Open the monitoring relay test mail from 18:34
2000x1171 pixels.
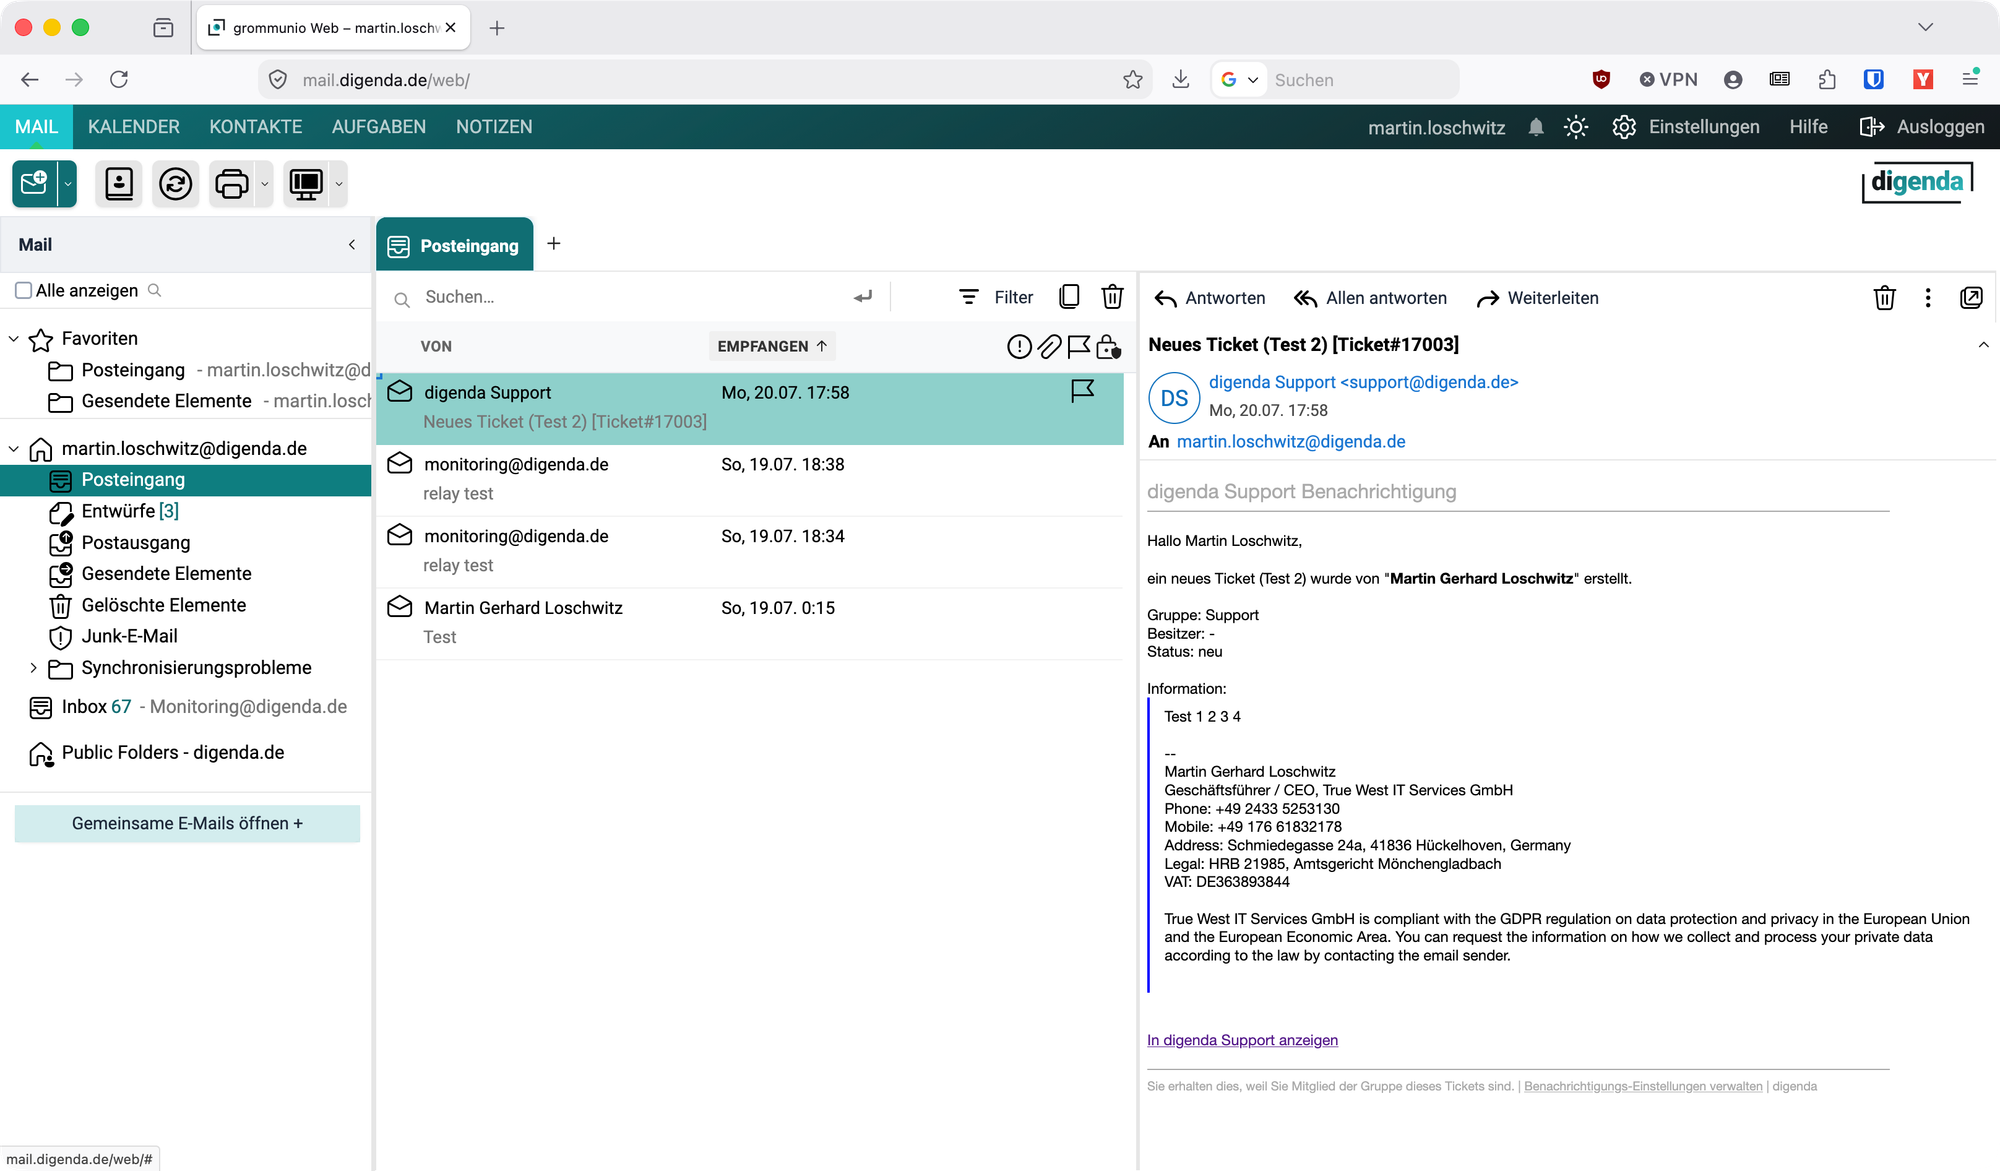(x=750, y=552)
